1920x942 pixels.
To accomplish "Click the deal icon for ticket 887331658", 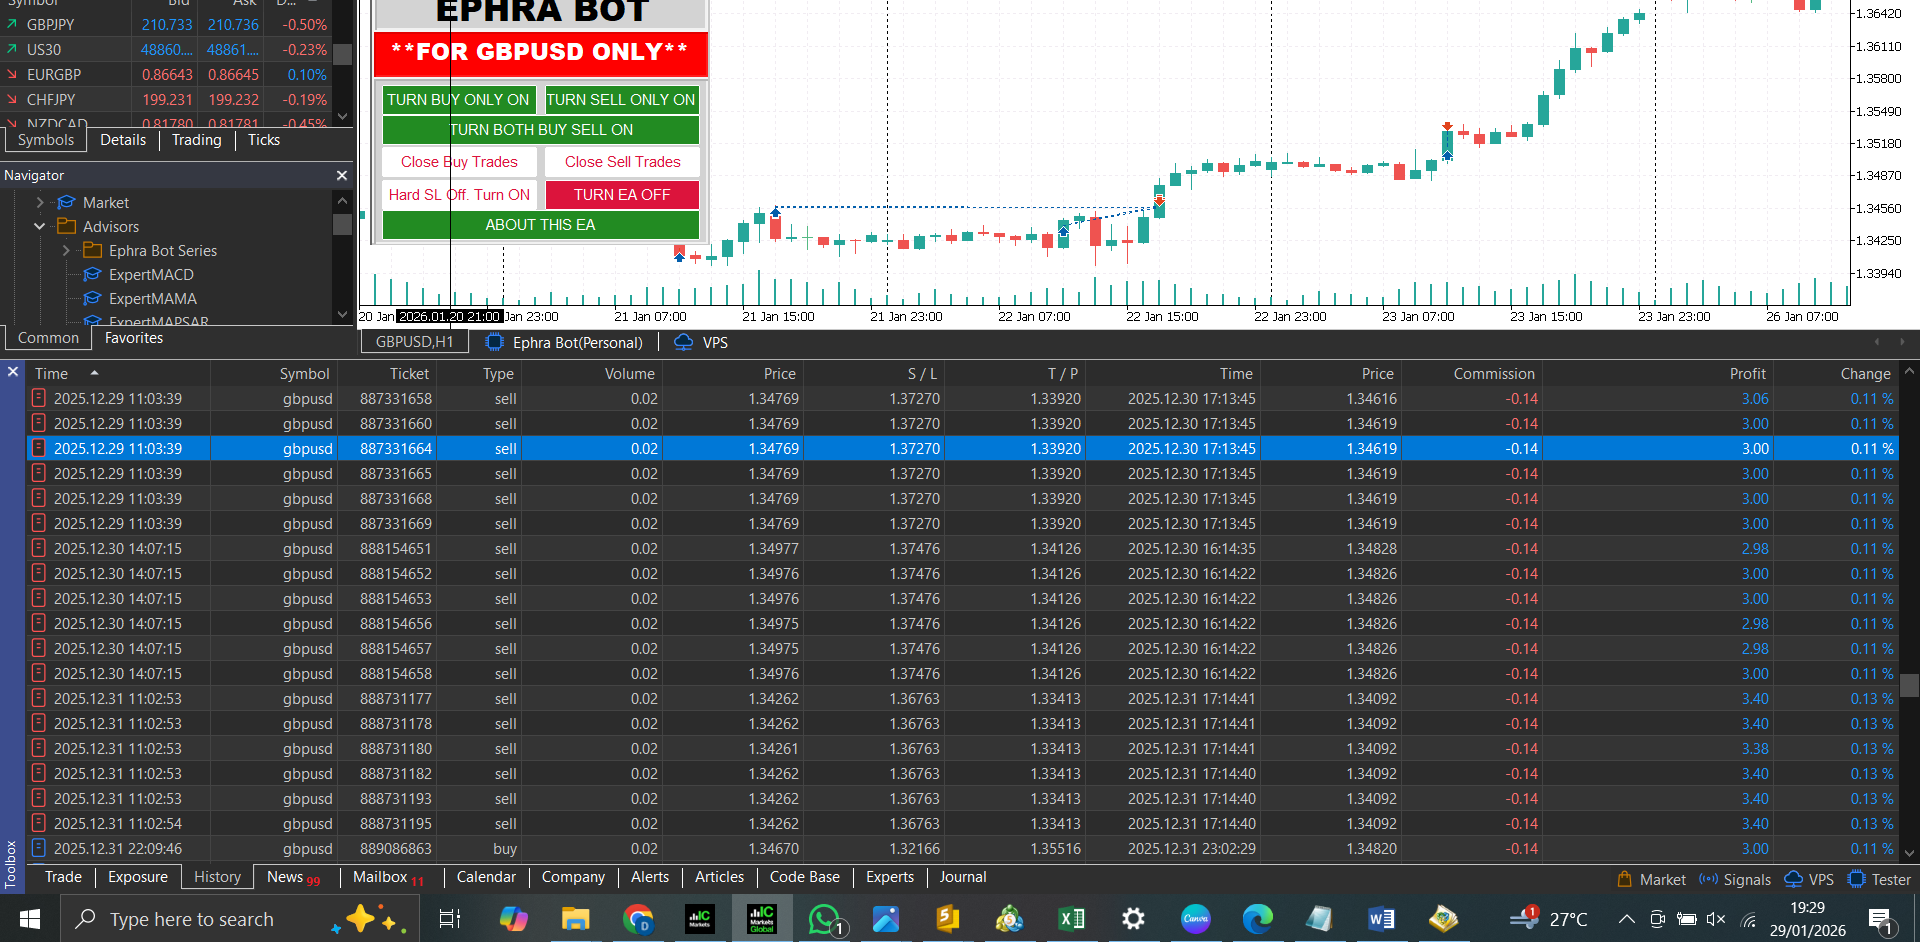I will pos(39,398).
